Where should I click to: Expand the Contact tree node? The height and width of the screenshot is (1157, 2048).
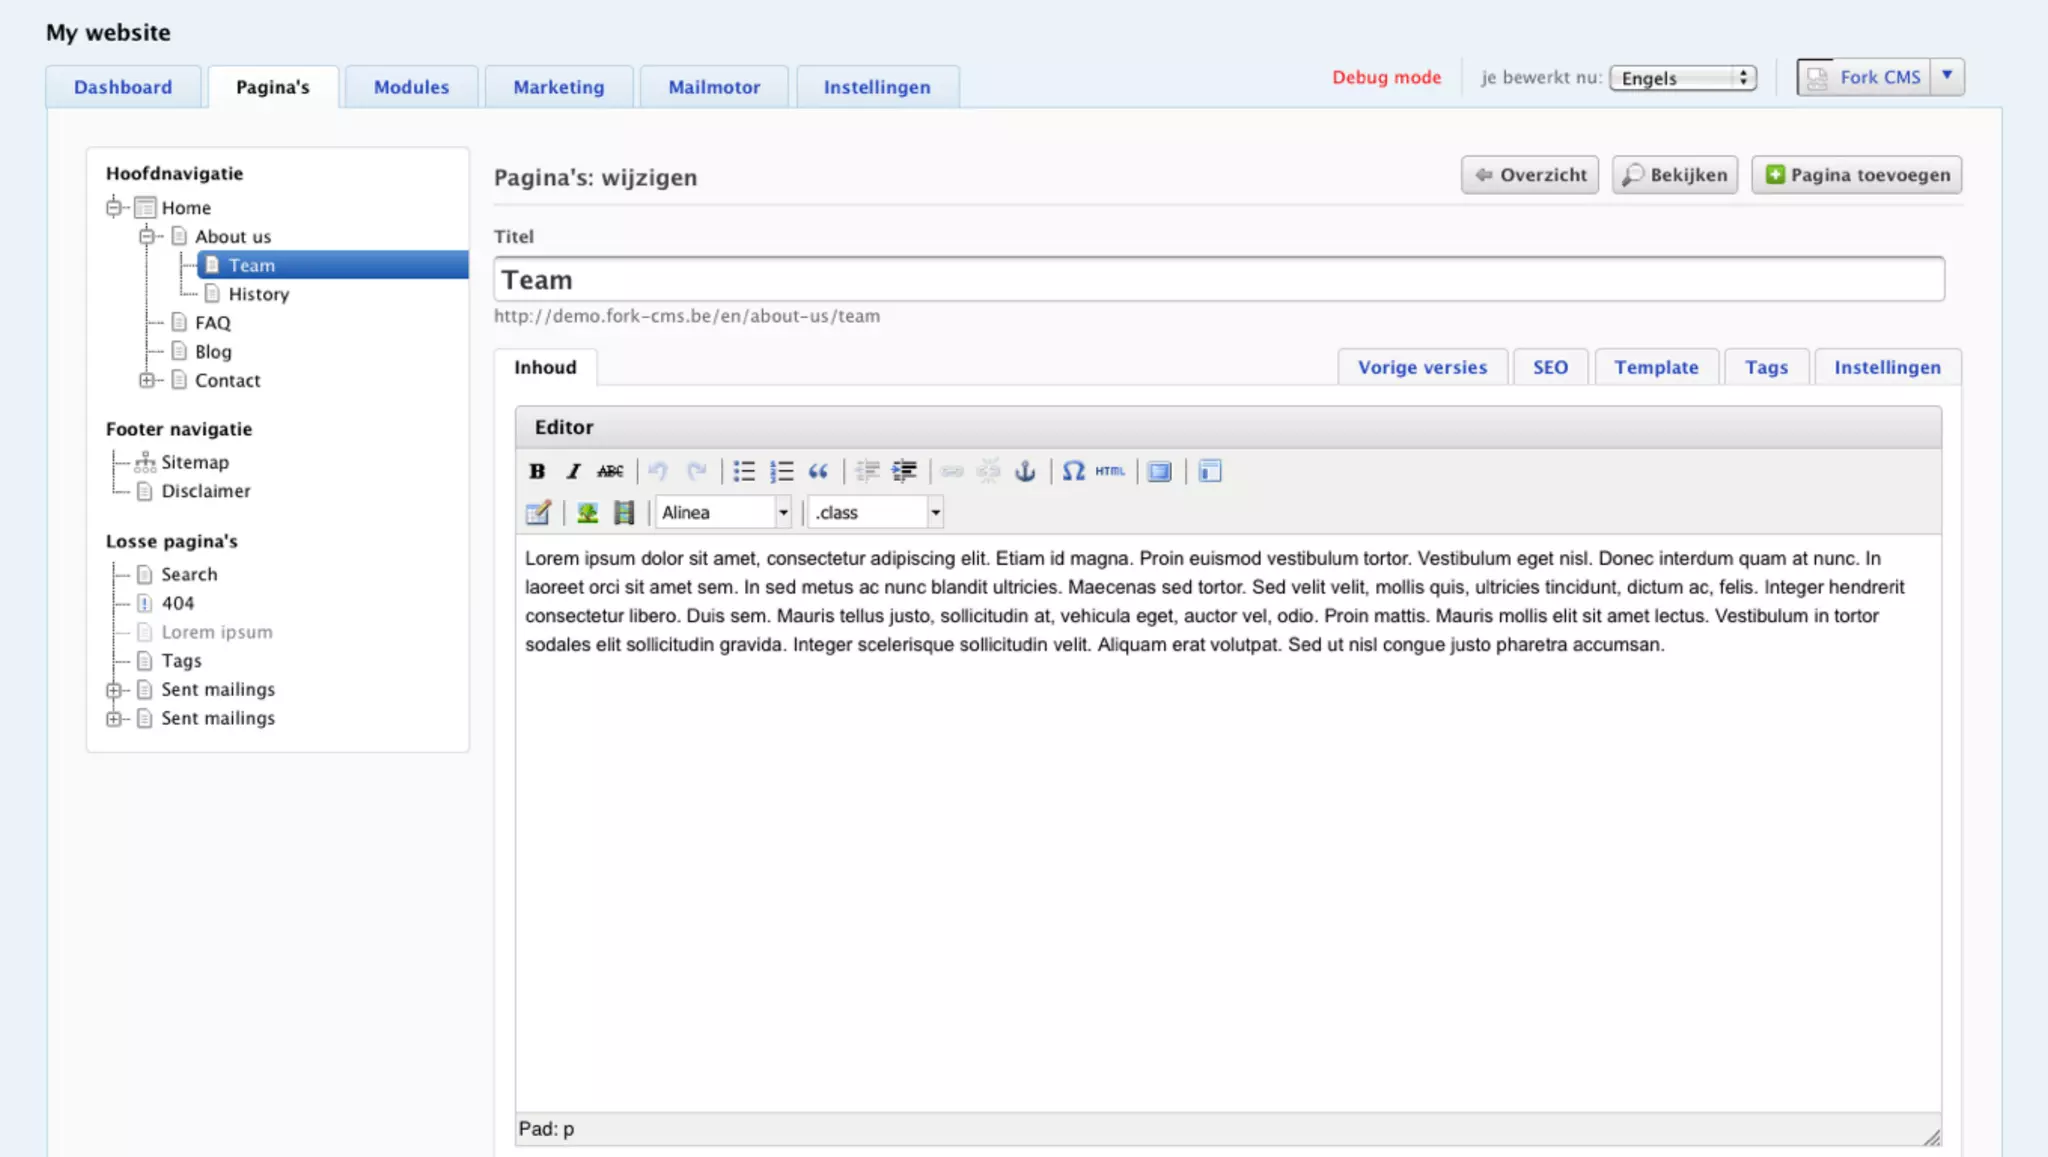tap(146, 380)
